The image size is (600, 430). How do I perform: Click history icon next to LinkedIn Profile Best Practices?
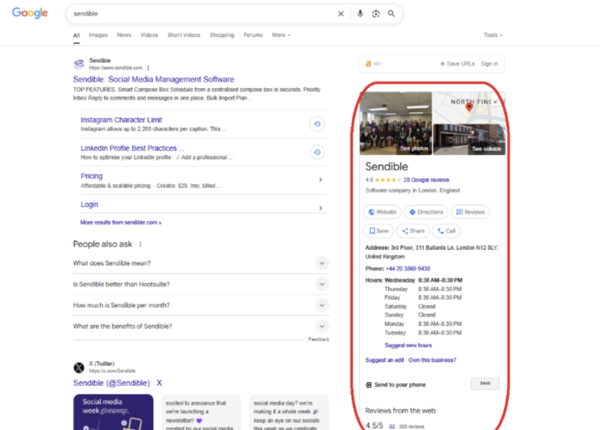click(x=317, y=152)
